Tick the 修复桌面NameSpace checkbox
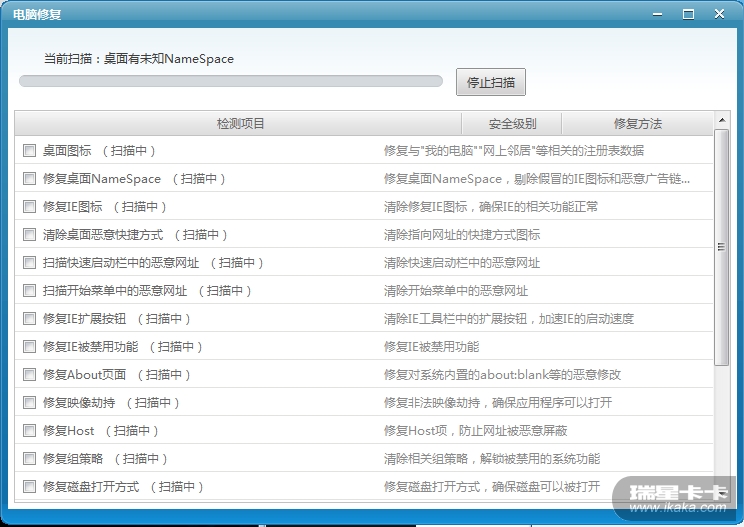 [29, 179]
